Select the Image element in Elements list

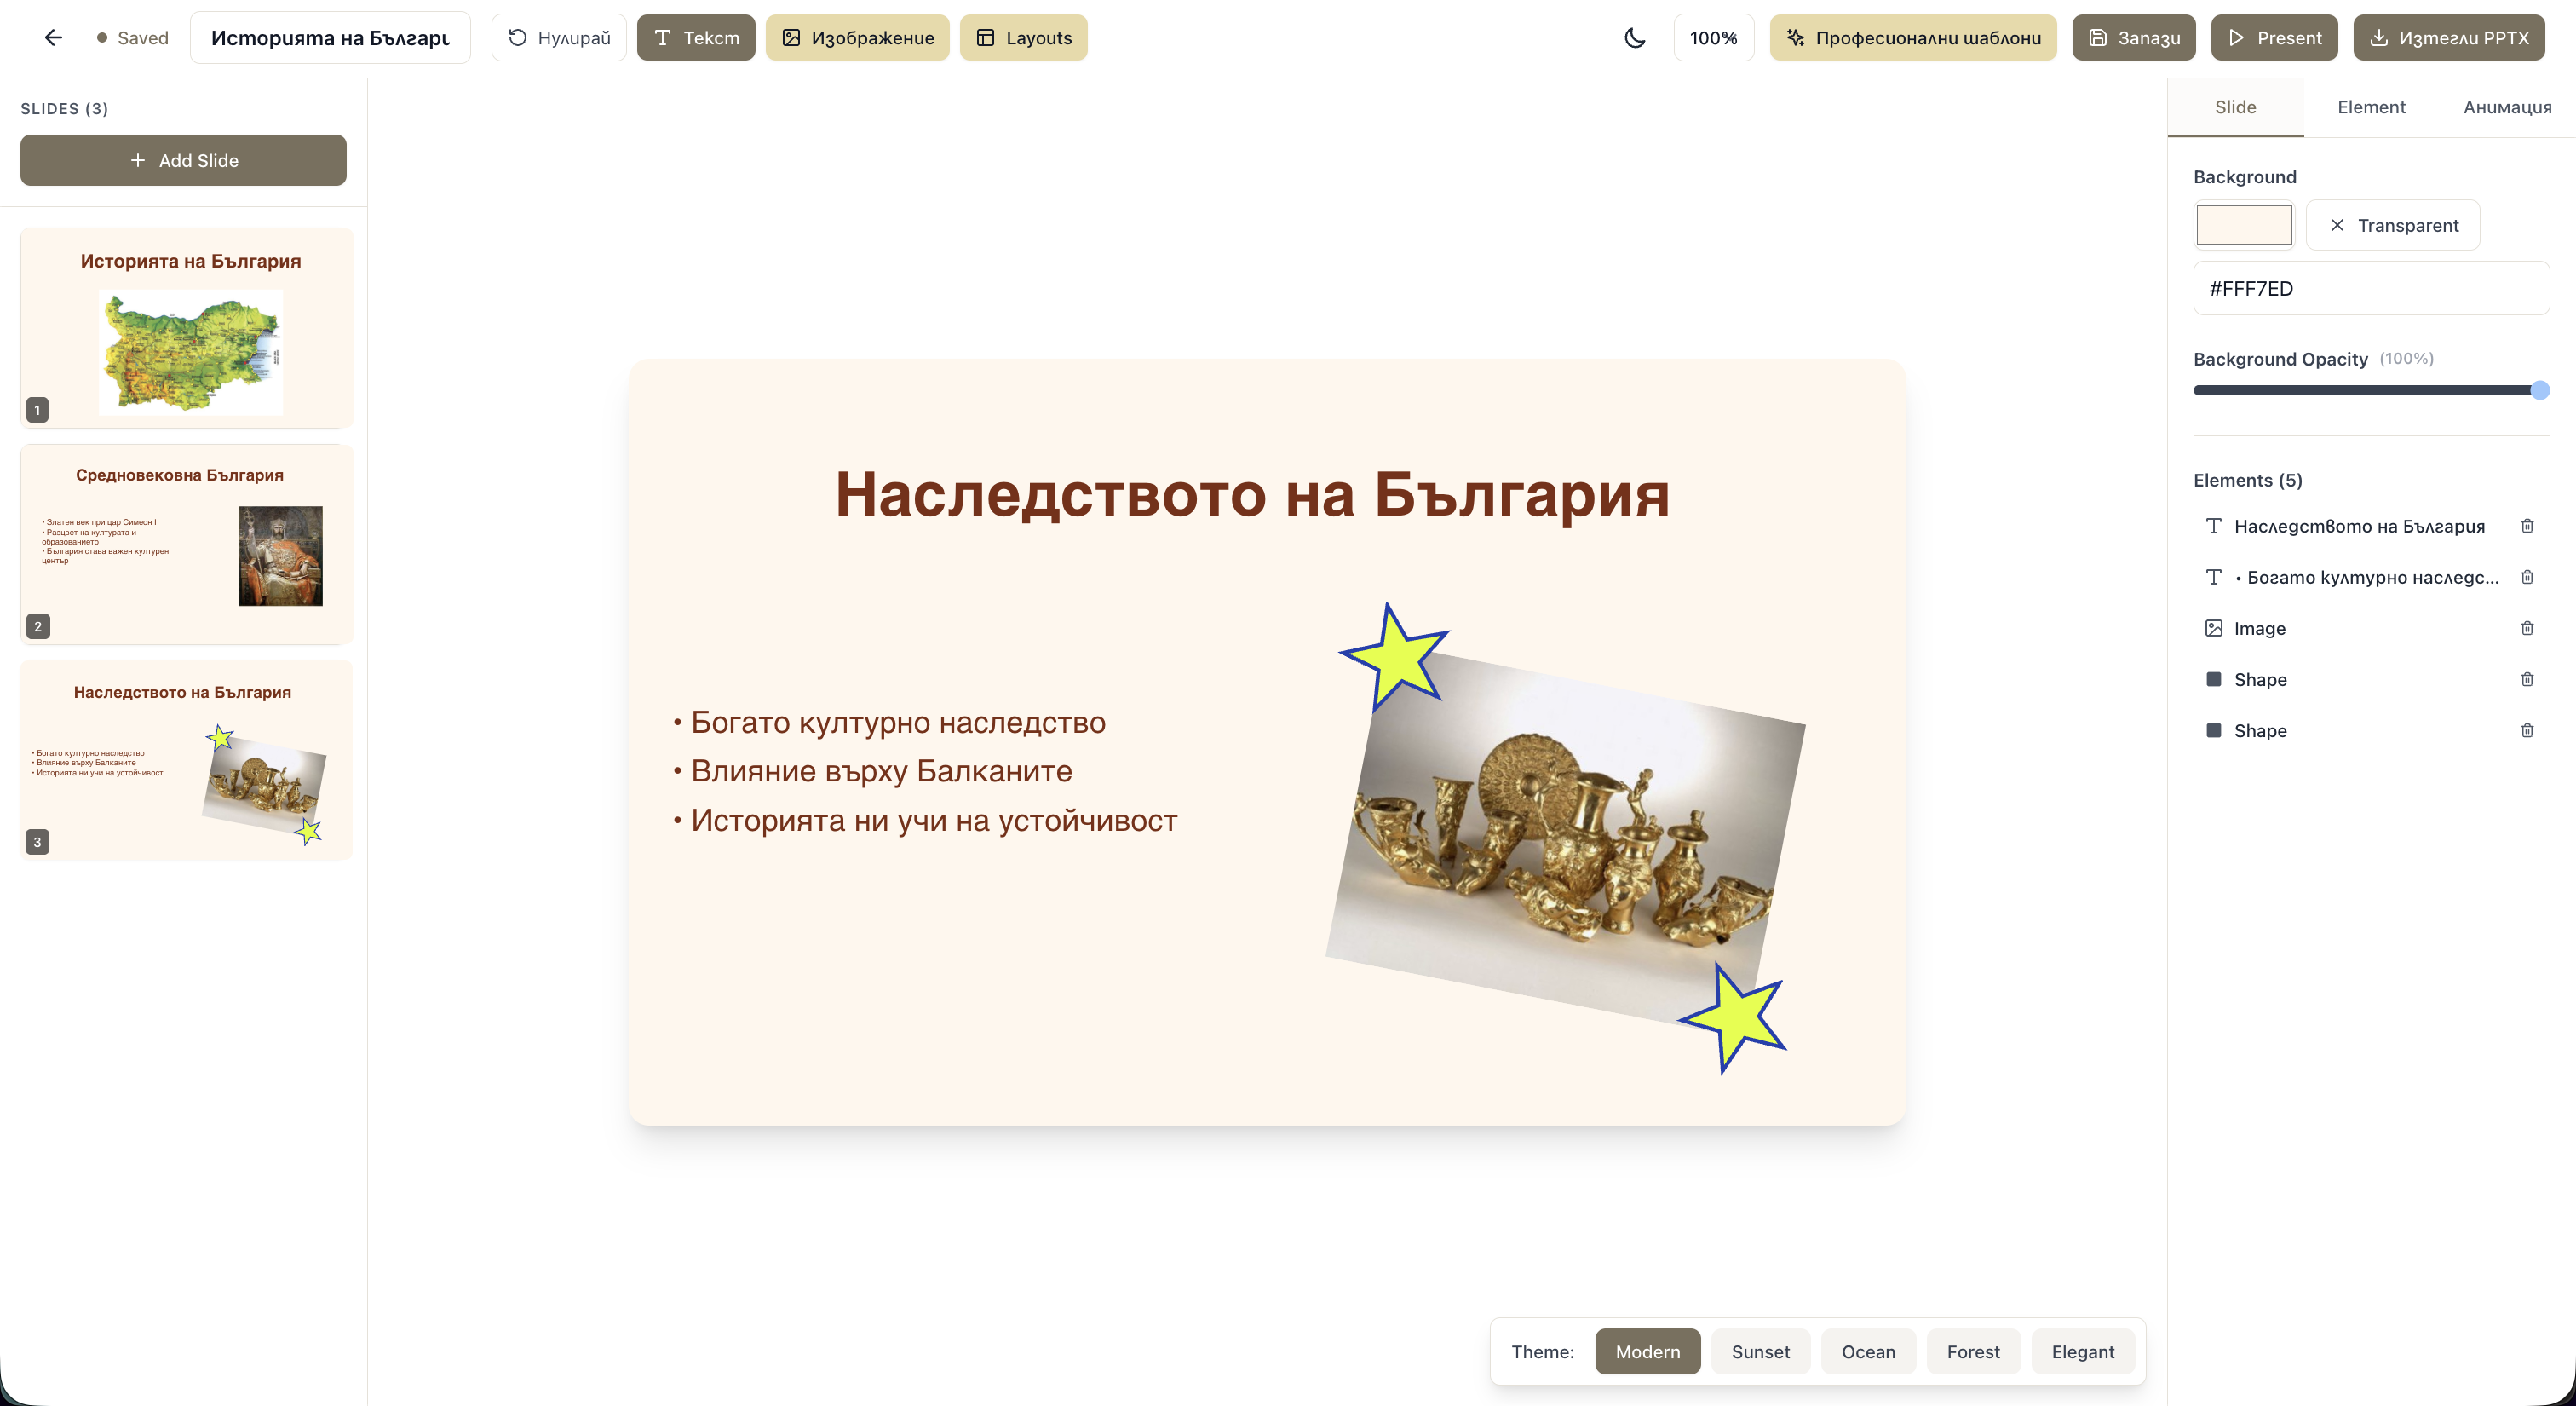click(2260, 628)
